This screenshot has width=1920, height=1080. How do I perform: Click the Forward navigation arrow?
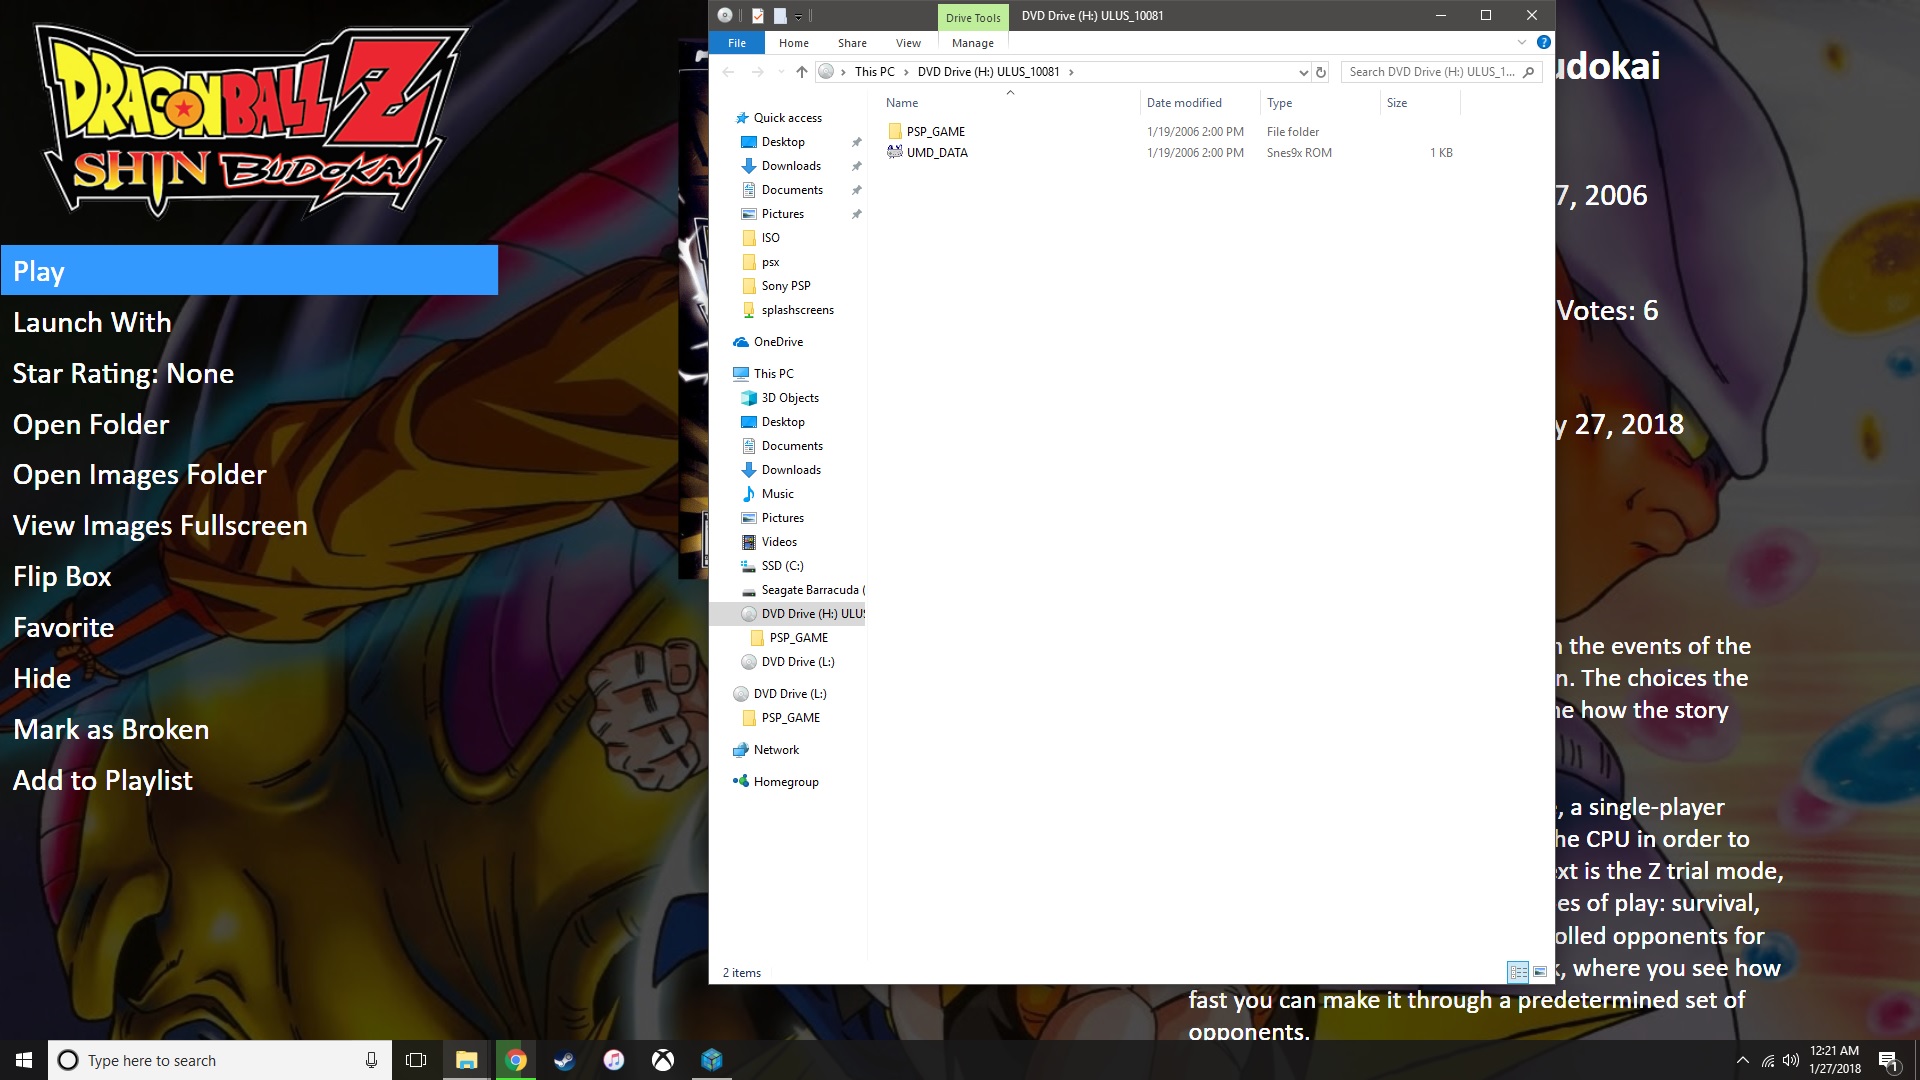pyautogui.click(x=757, y=72)
